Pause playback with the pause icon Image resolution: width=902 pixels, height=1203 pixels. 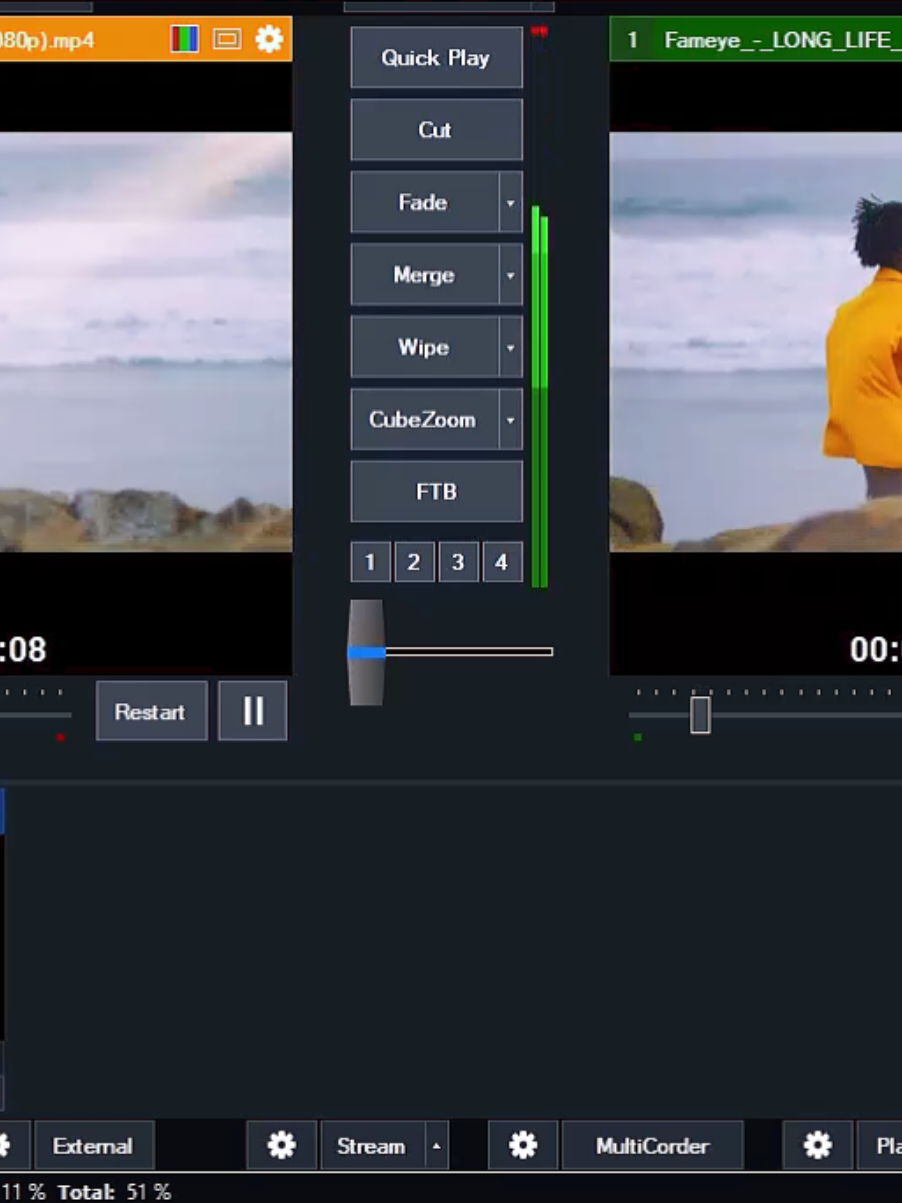pos(253,711)
